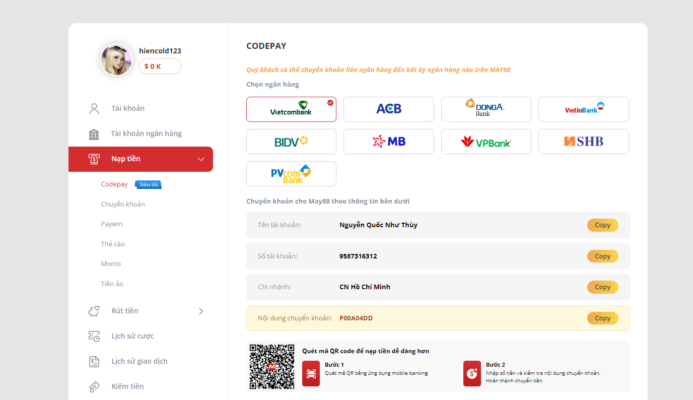Copy the transfer content P00A04DD

(602, 318)
